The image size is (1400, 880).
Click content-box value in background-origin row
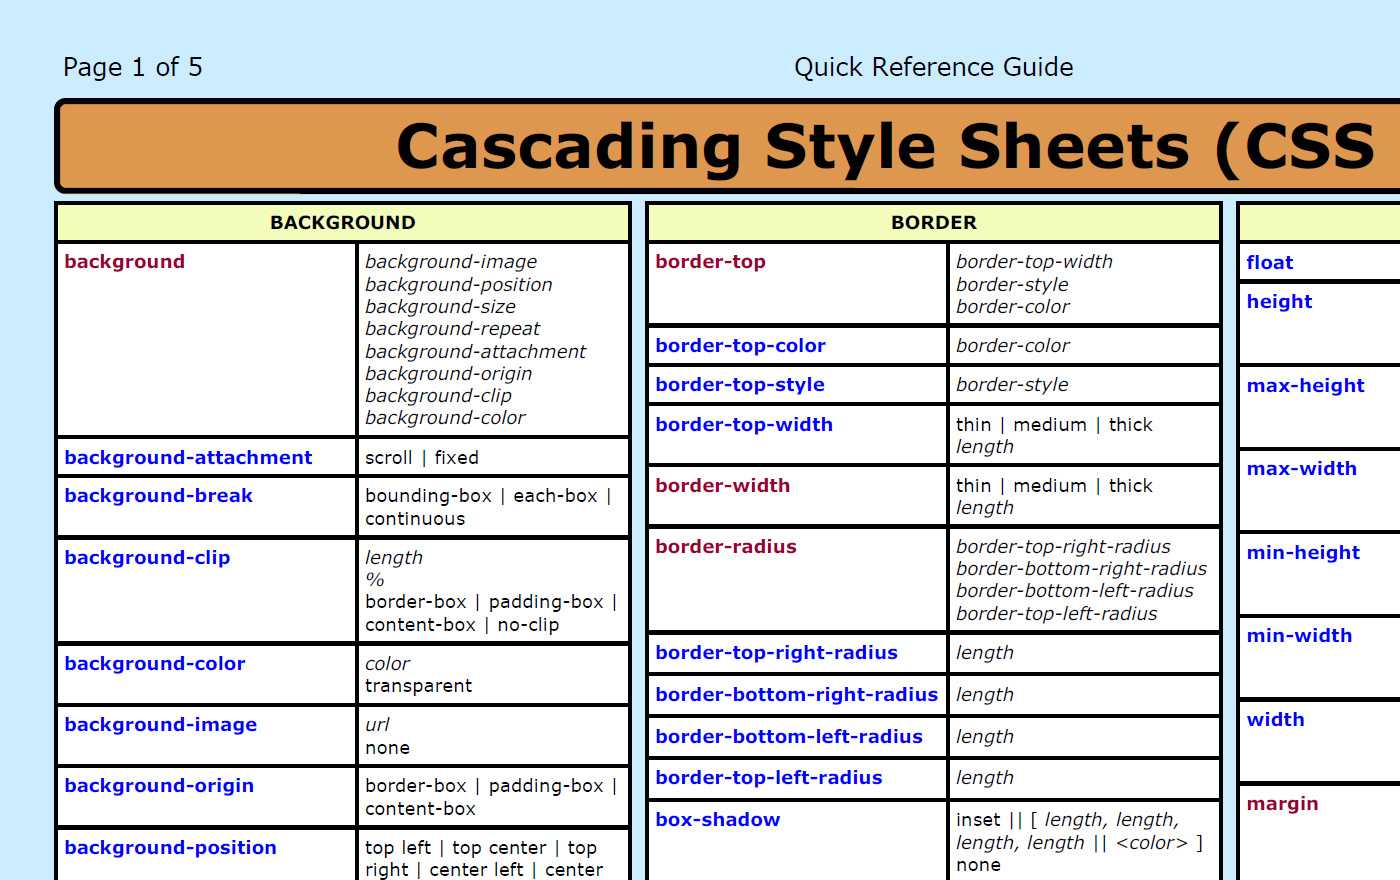(420, 809)
